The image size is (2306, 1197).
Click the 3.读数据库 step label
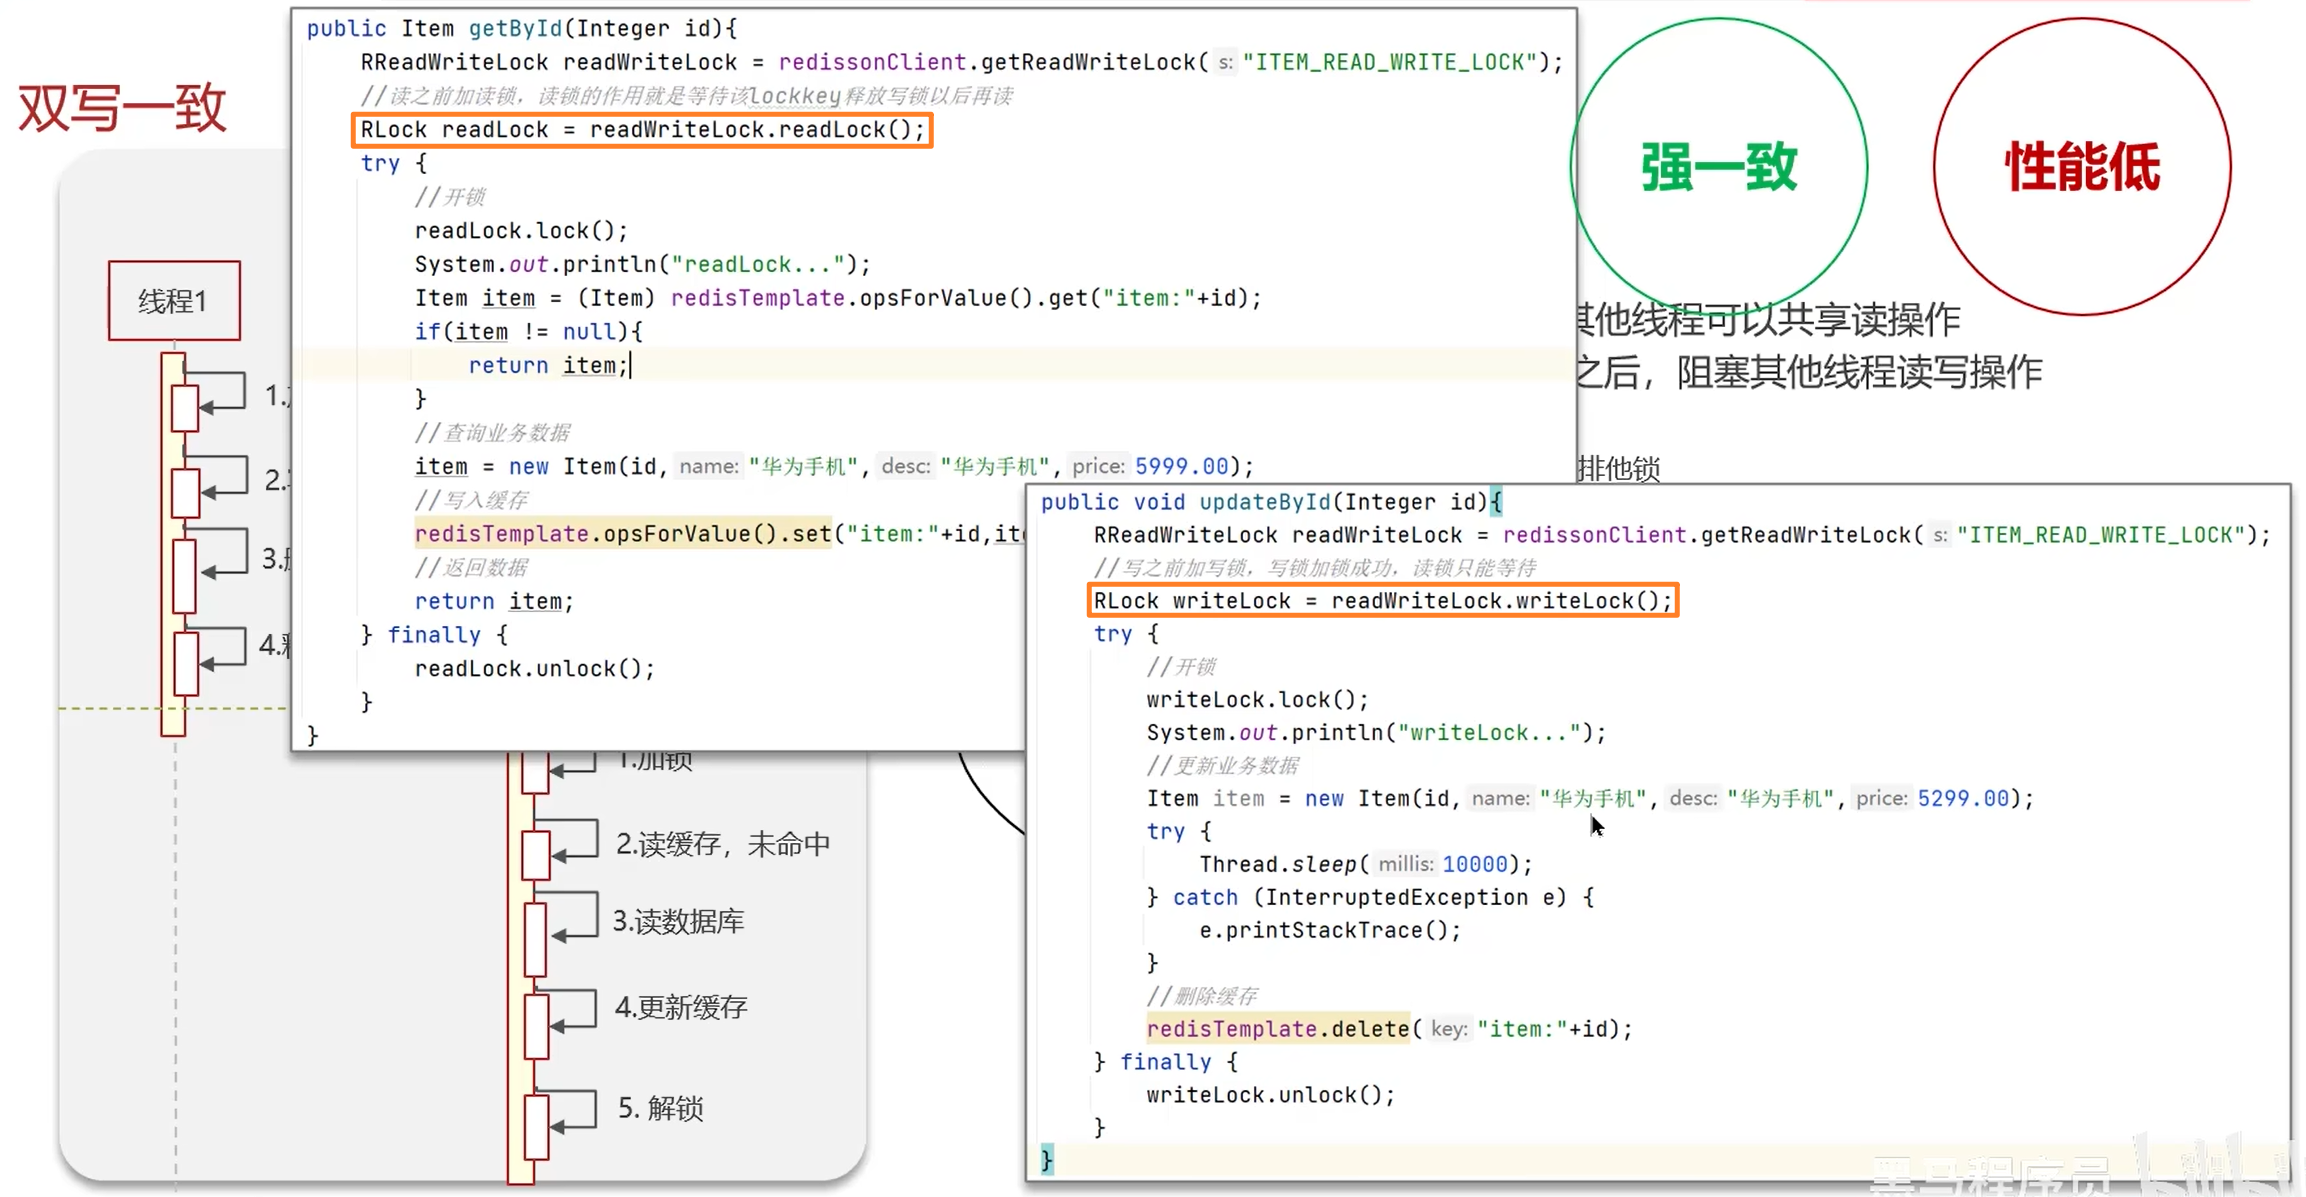(x=678, y=921)
